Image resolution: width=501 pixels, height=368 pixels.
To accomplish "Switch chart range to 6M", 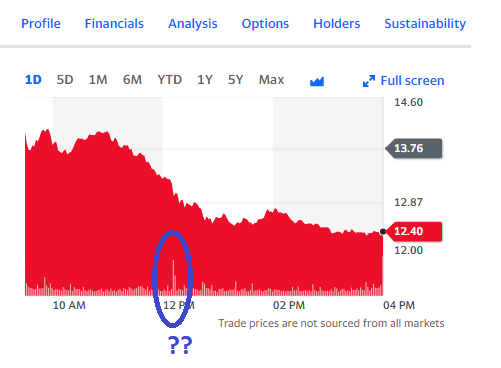I will [132, 80].
